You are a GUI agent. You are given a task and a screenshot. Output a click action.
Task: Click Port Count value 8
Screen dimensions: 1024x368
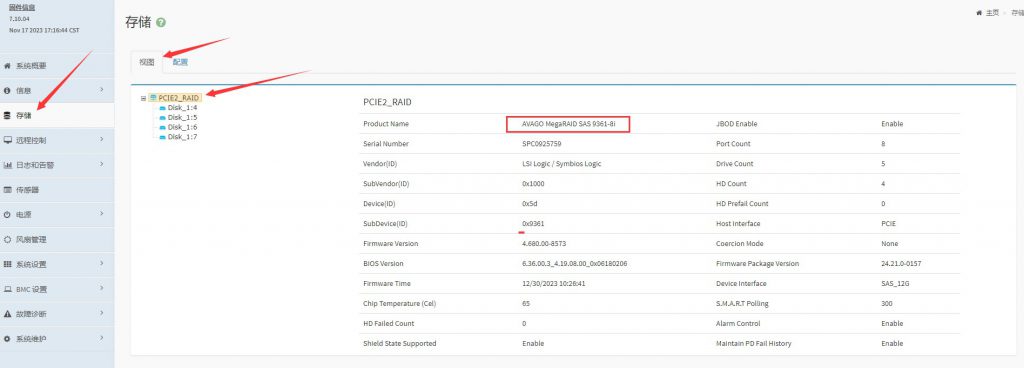[x=883, y=144]
